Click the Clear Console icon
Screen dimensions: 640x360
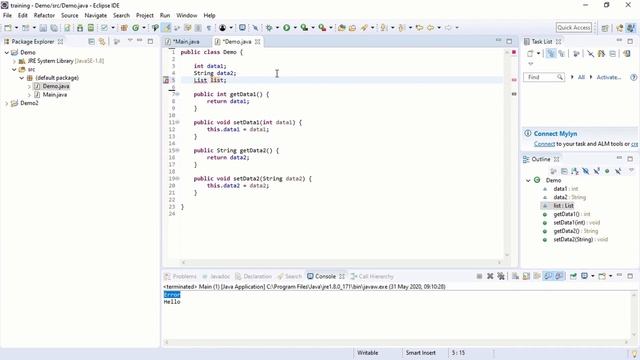[x=516, y=276]
